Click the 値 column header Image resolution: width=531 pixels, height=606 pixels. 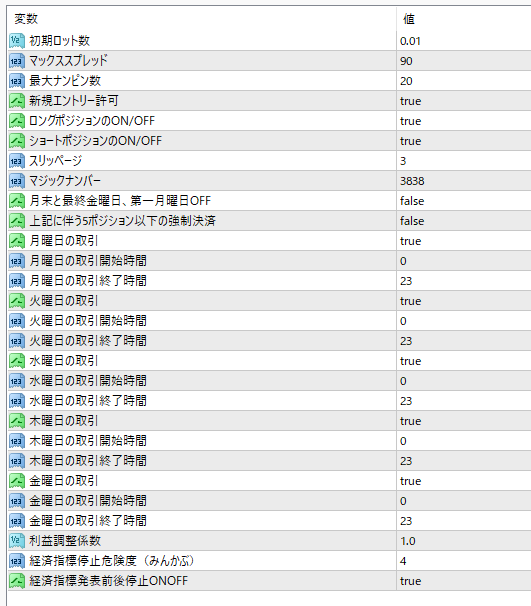tap(409, 19)
